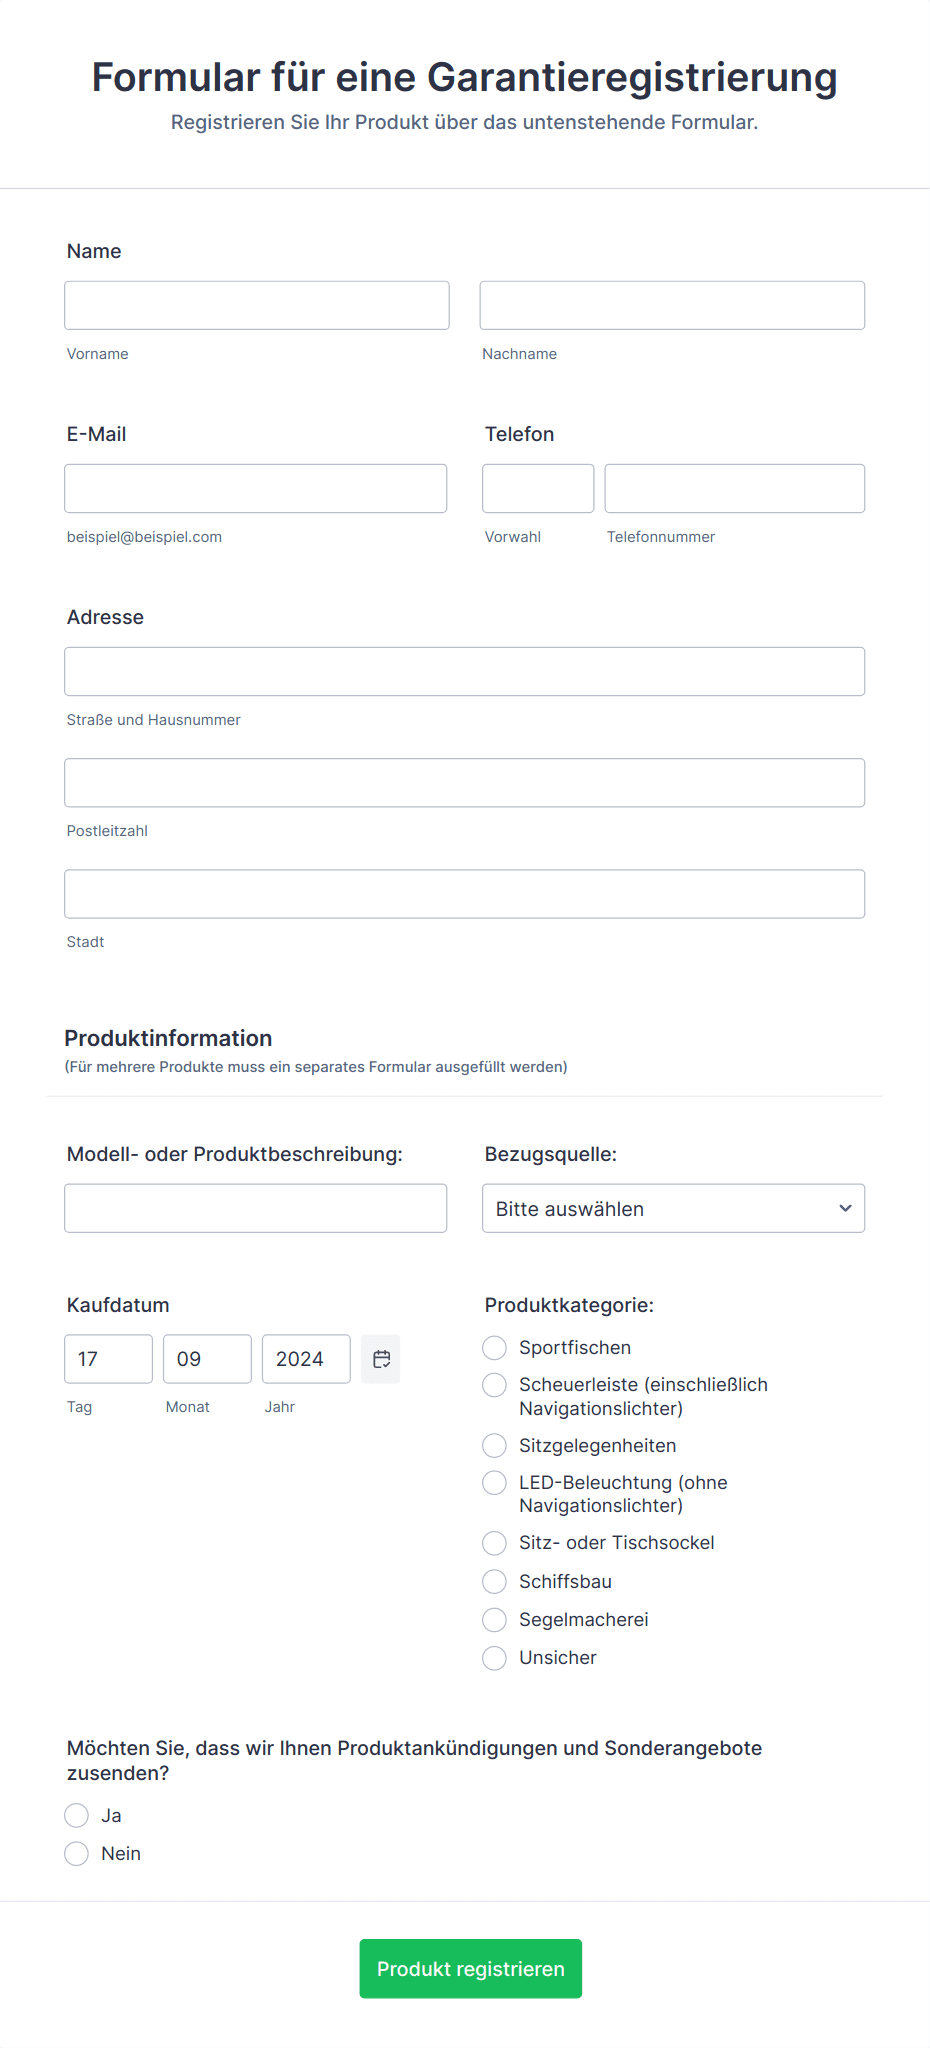Focus the Vorname input field
Screen dimensions: 930x2048
pos(257,305)
